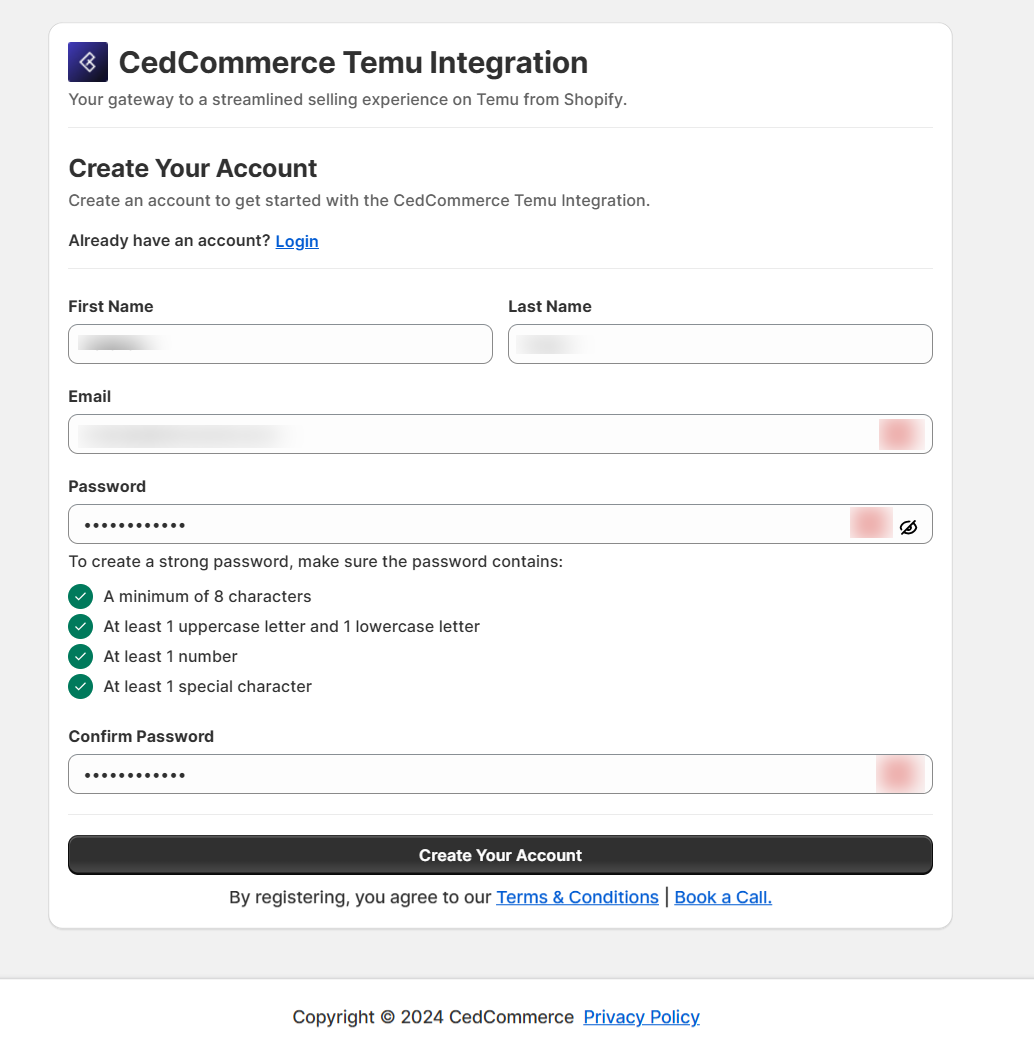Click the special character check icon

click(x=80, y=686)
